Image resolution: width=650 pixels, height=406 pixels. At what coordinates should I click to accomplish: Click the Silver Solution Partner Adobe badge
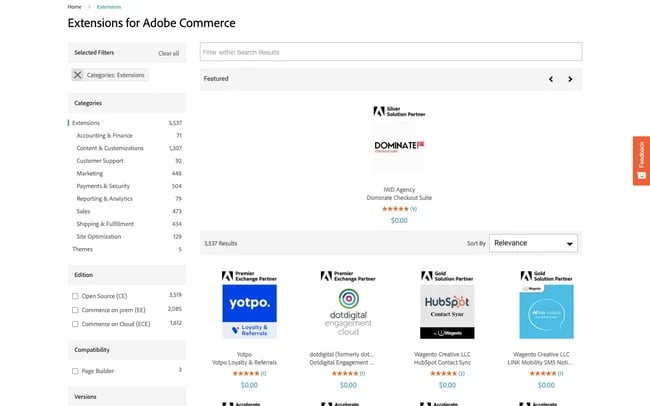[x=399, y=112]
